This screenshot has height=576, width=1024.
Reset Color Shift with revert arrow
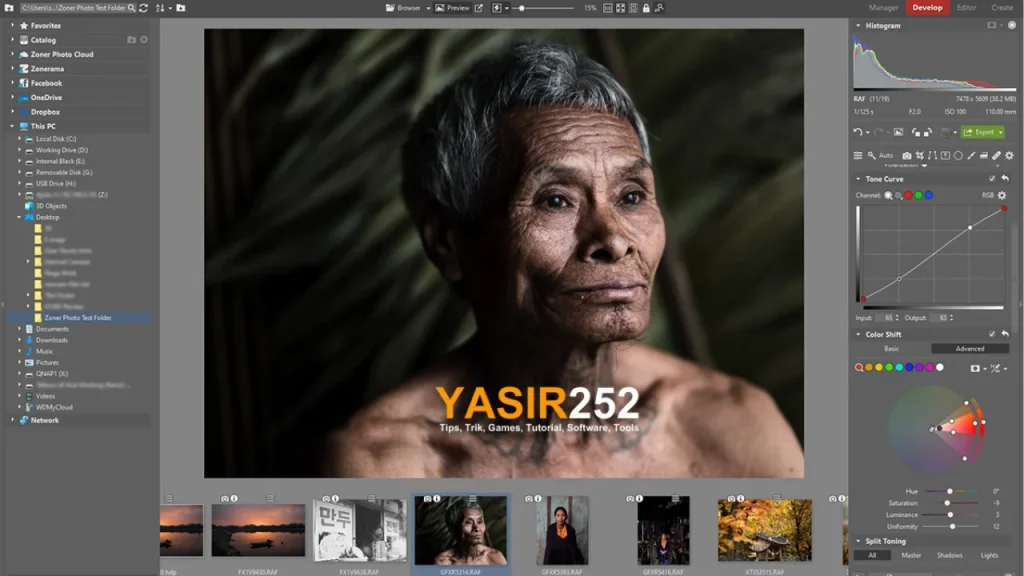[1006, 334]
